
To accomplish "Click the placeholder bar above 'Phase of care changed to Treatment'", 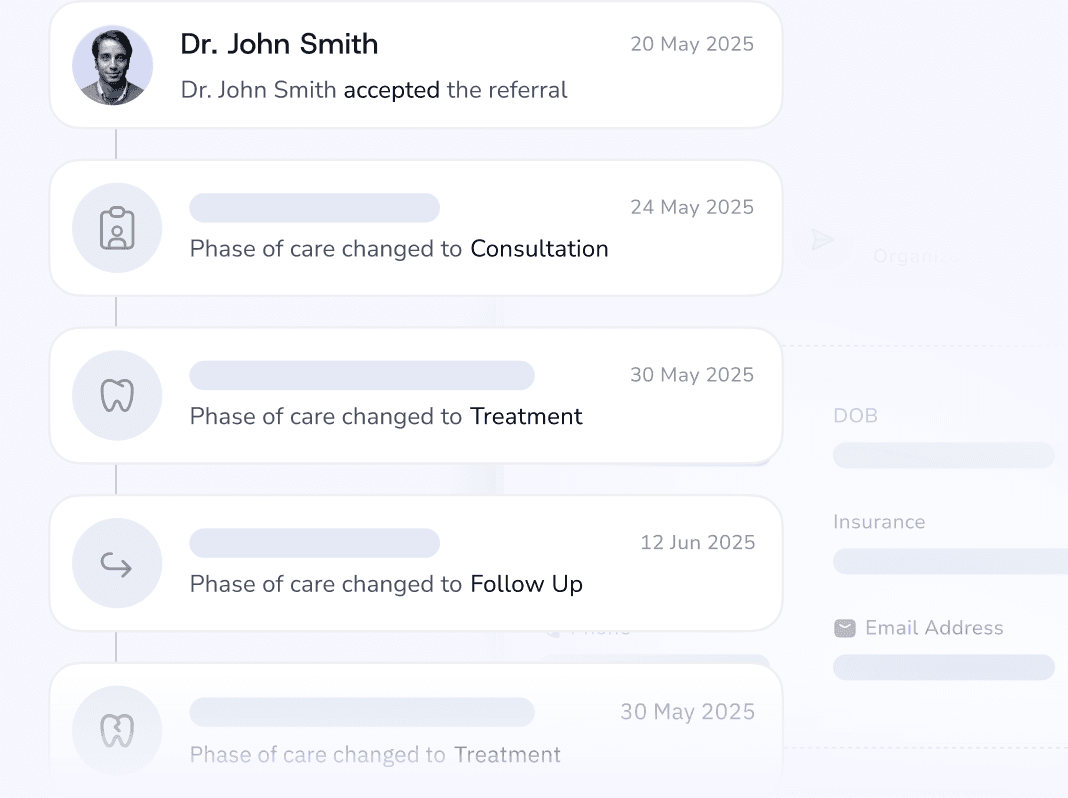I will click(362, 375).
